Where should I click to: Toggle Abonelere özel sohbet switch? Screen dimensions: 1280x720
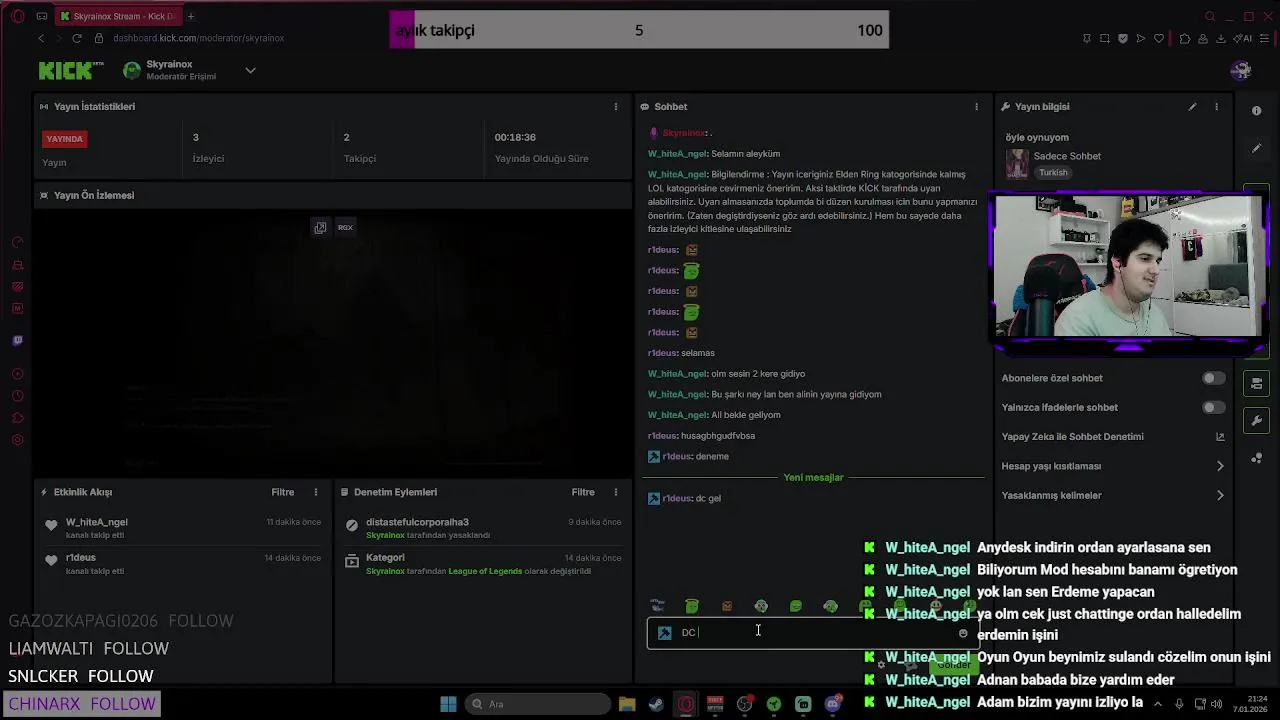tap(1213, 378)
